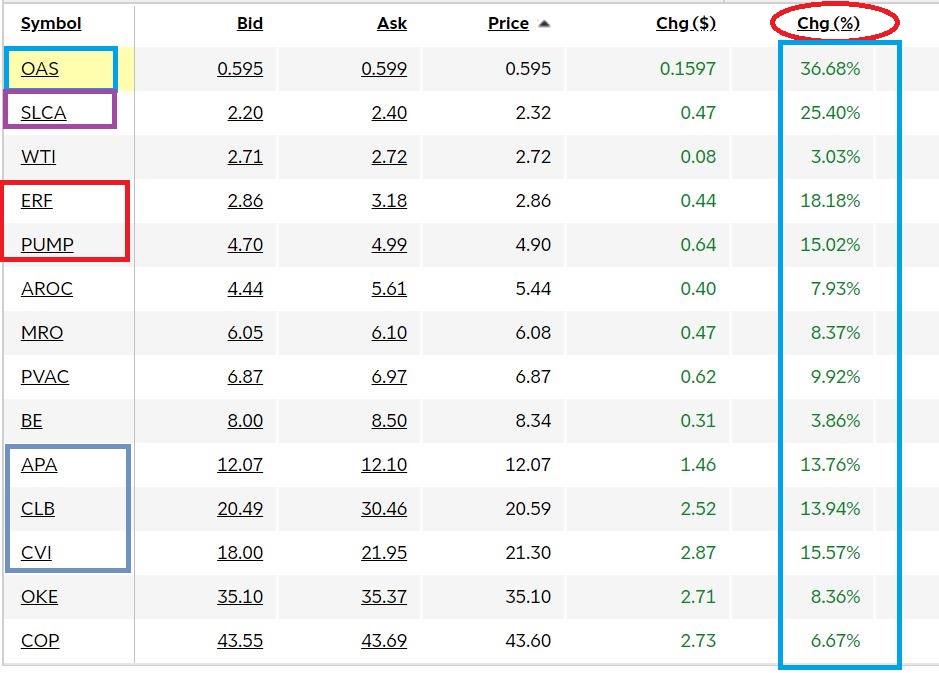This screenshot has width=939, height=673.
Task: Click OAS bid value 0.595
Action: click(x=240, y=68)
